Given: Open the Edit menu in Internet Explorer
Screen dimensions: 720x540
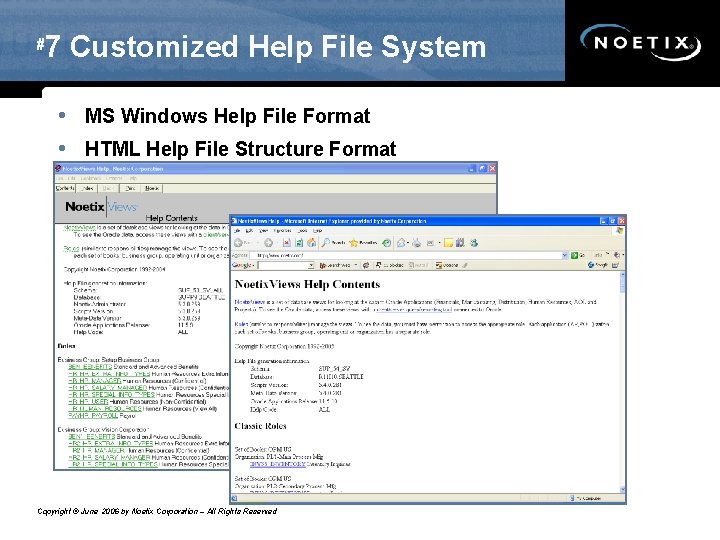Looking at the screenshot, I should pos(249,231).
